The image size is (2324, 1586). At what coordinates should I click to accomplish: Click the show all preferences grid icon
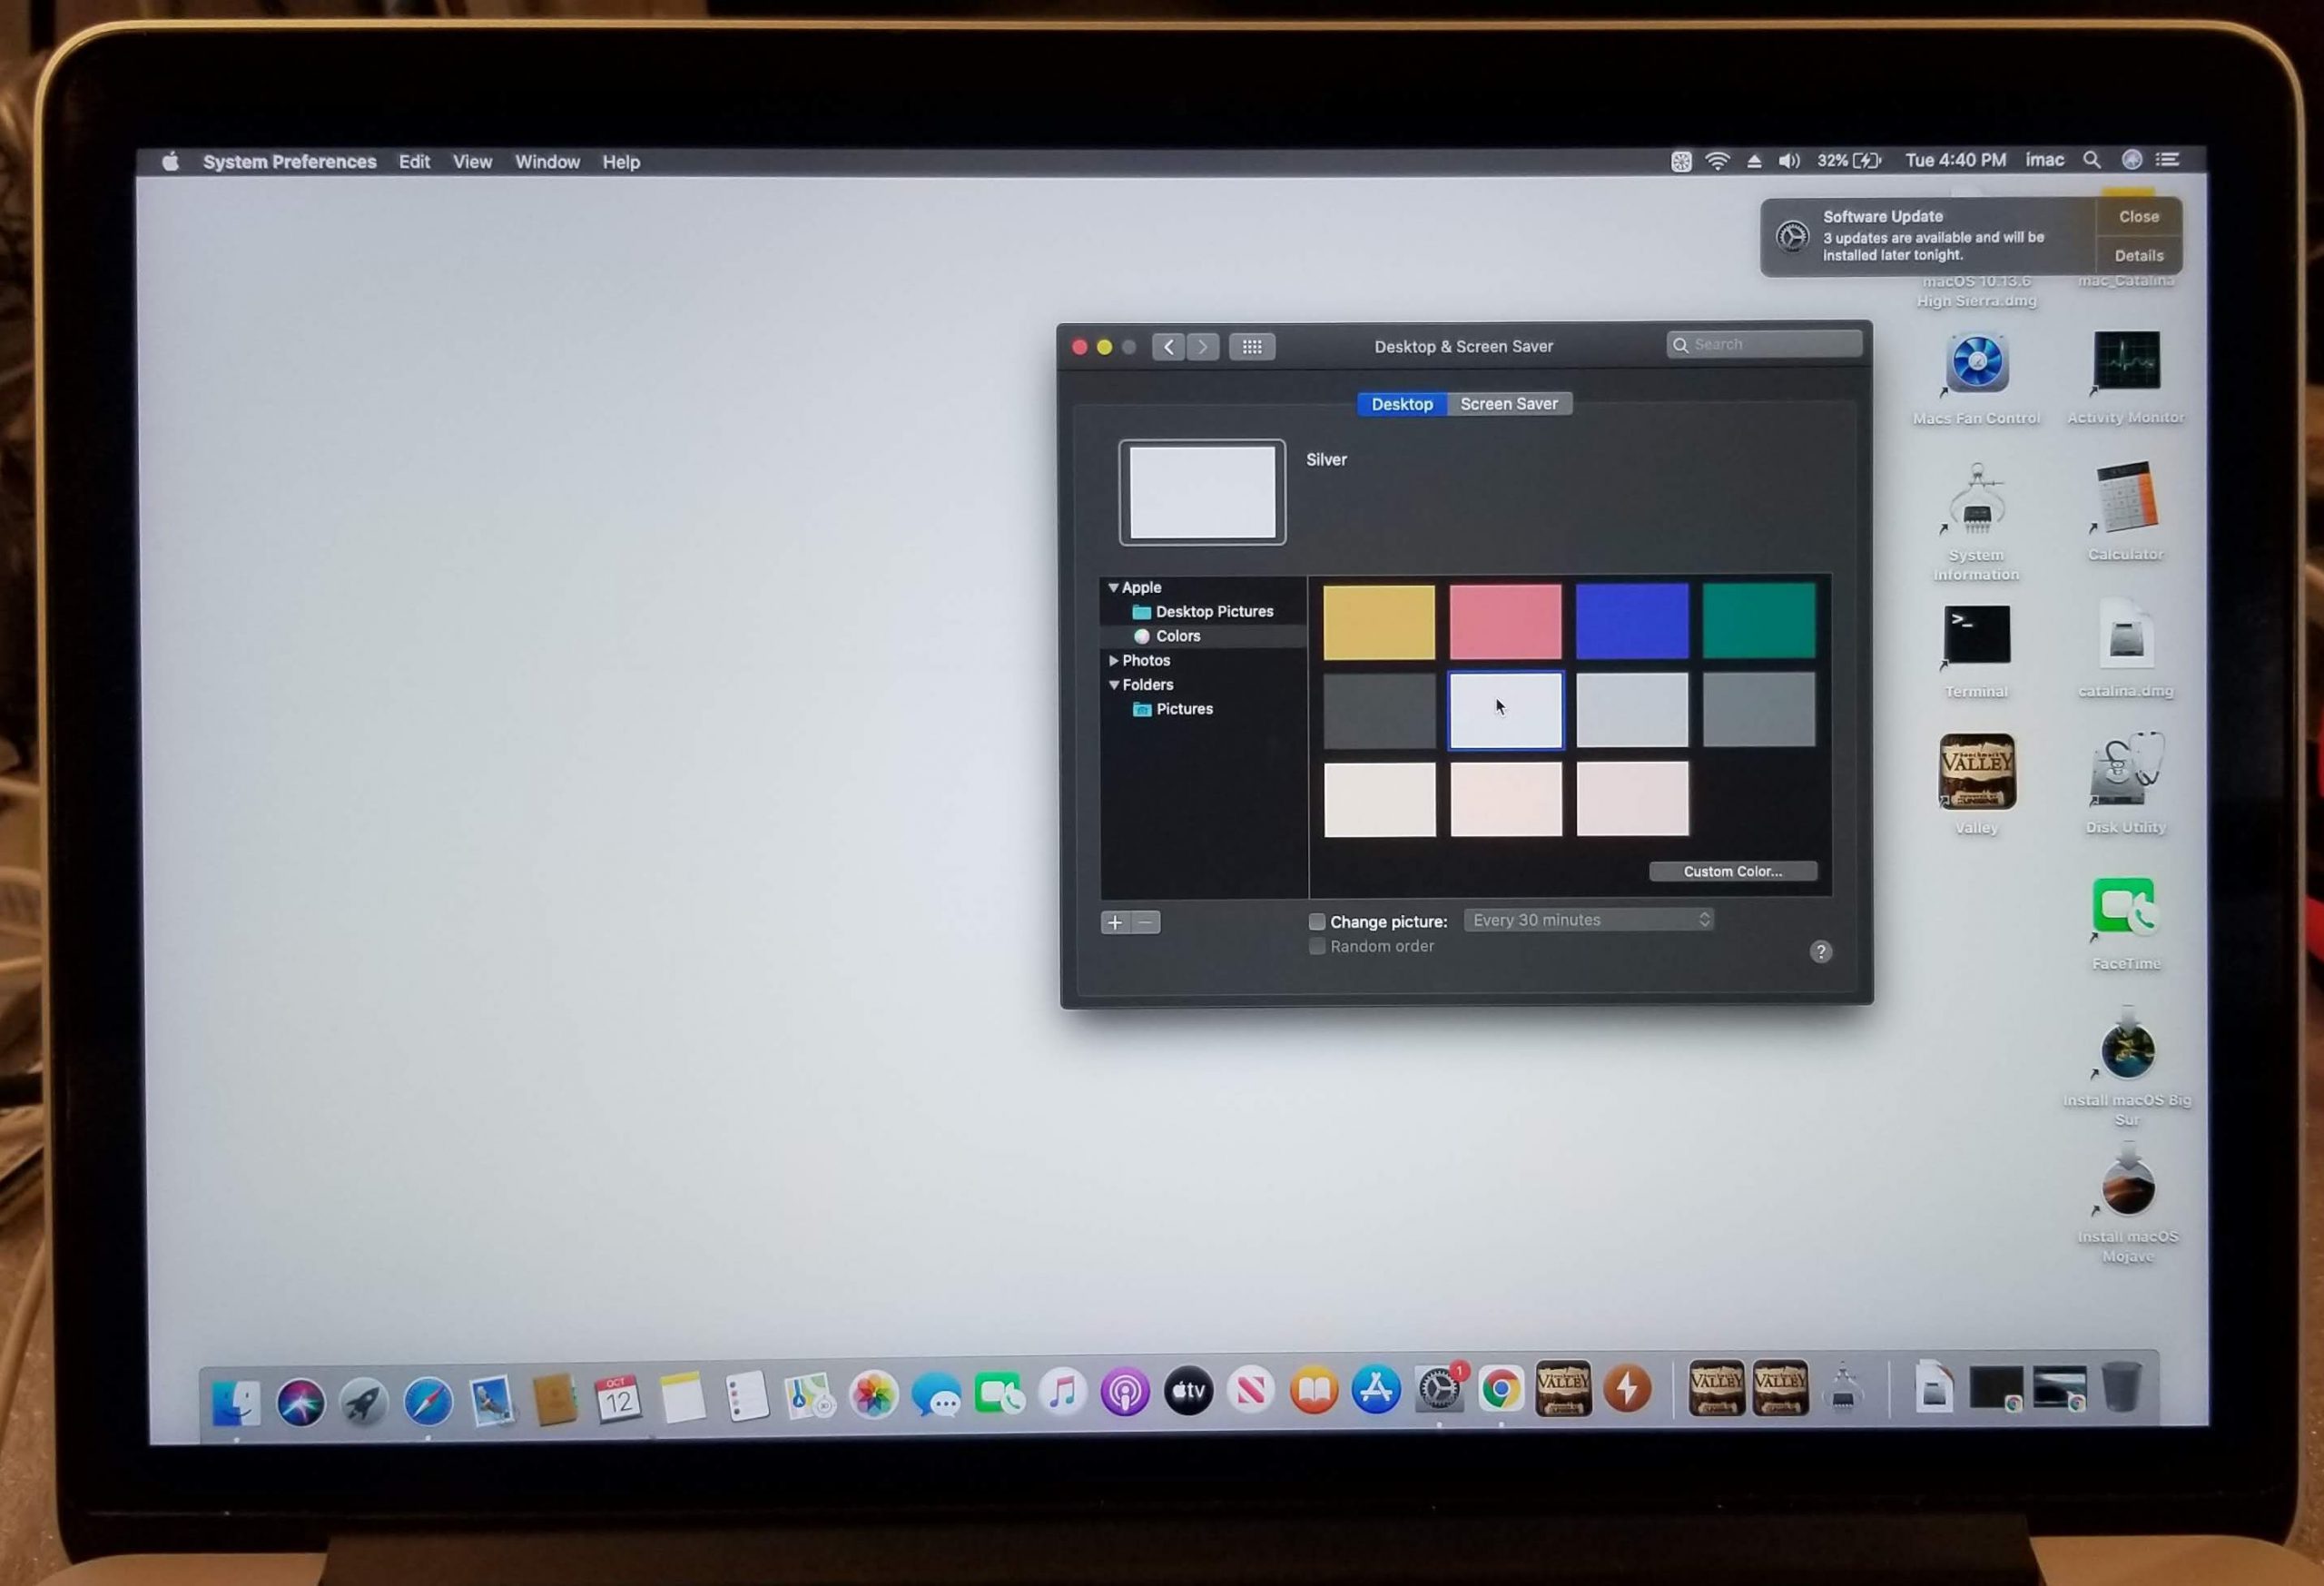click(x=1251, y=347)
